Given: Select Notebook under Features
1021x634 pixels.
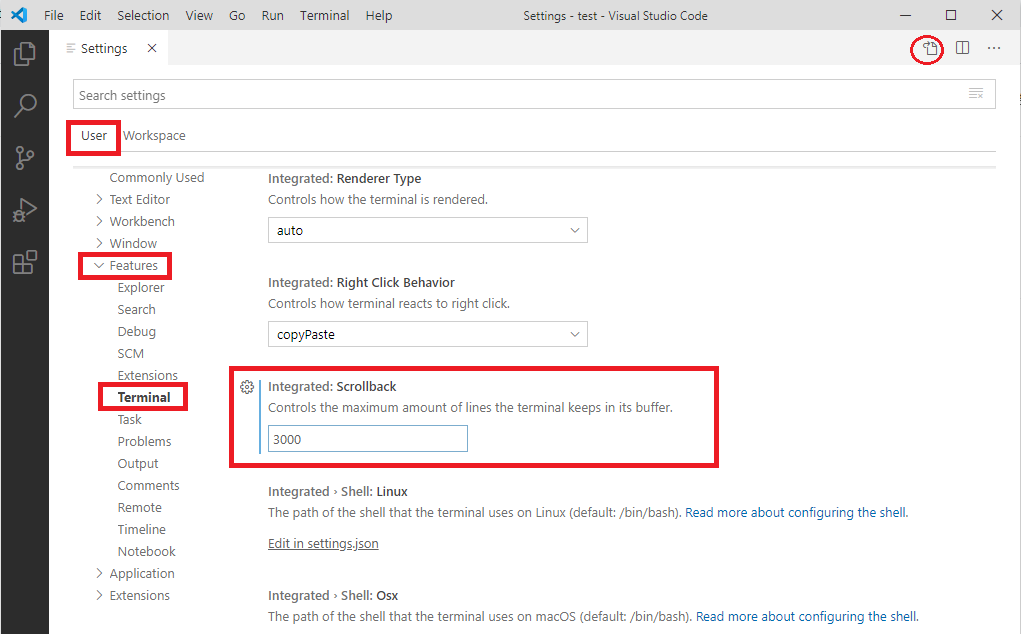Looking at the screenshot, I should tap(147, 551).
